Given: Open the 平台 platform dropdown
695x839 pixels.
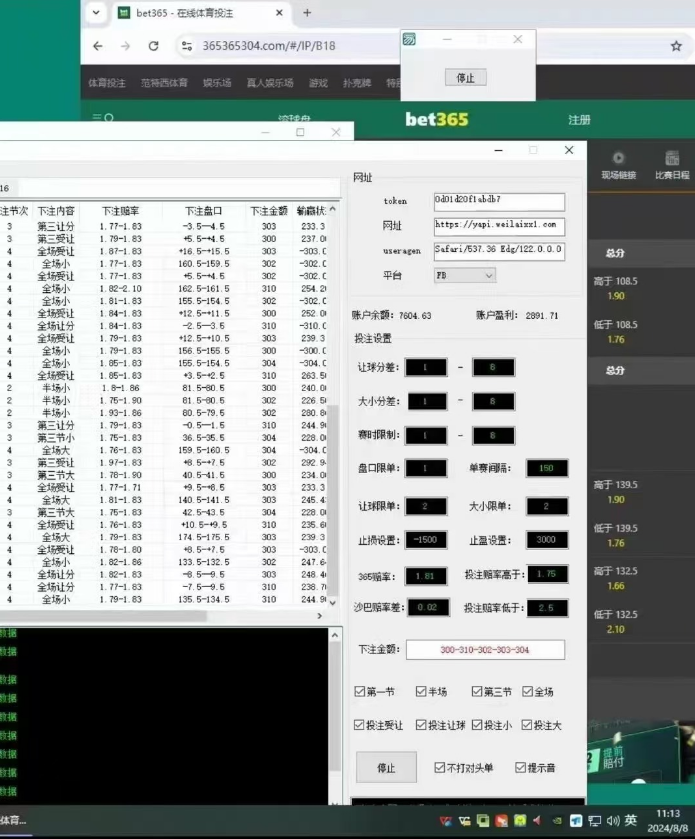Looking at the screenshot, I should pyautogui.click(x=464, y=274).
